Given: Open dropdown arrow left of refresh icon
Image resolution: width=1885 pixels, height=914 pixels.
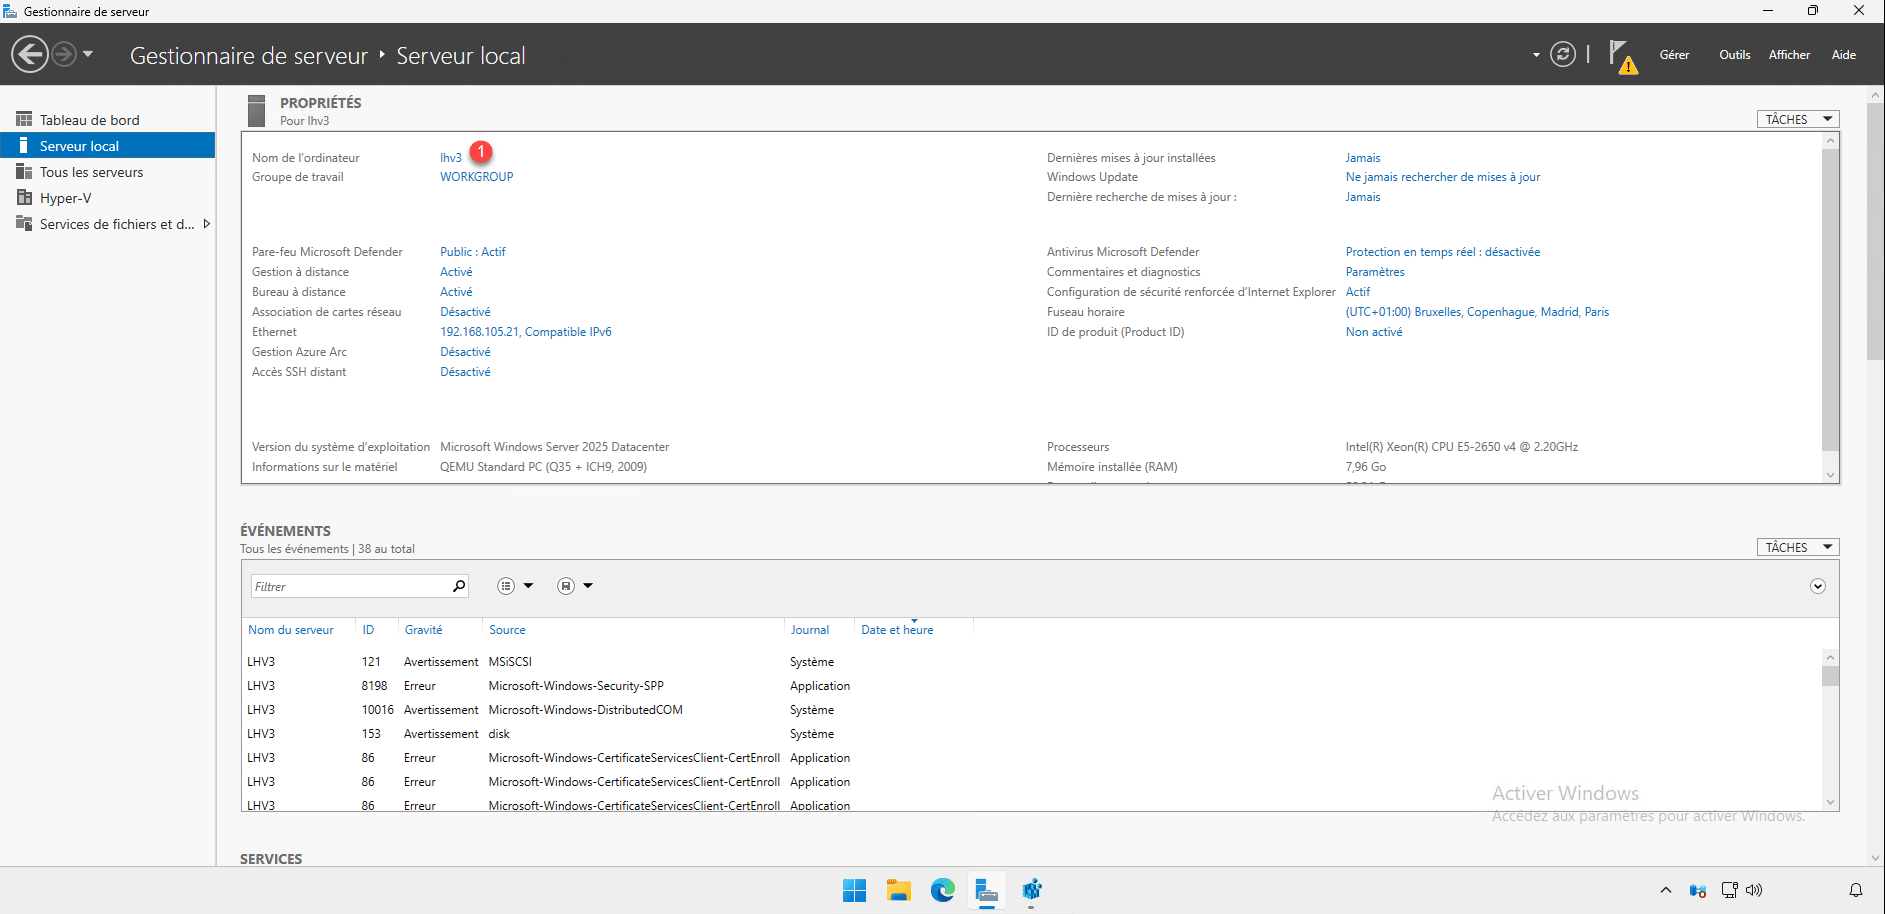Looking at the screenshot, I should point(1536,55).
